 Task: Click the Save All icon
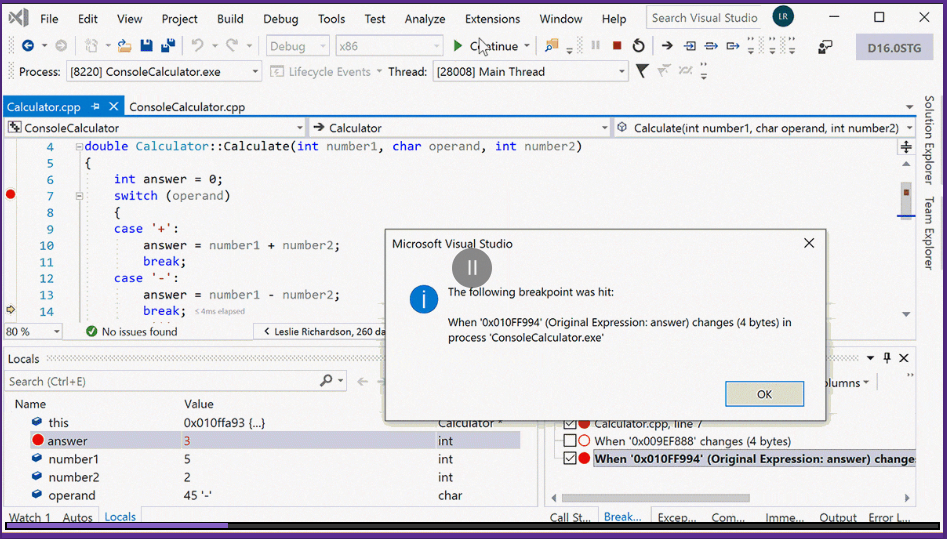click(168, 46)
